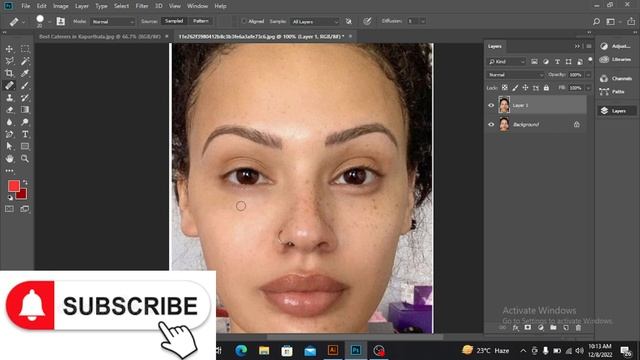Open search magnifier in options bar
Screen dimensions: 640x360
click(596, 21)
